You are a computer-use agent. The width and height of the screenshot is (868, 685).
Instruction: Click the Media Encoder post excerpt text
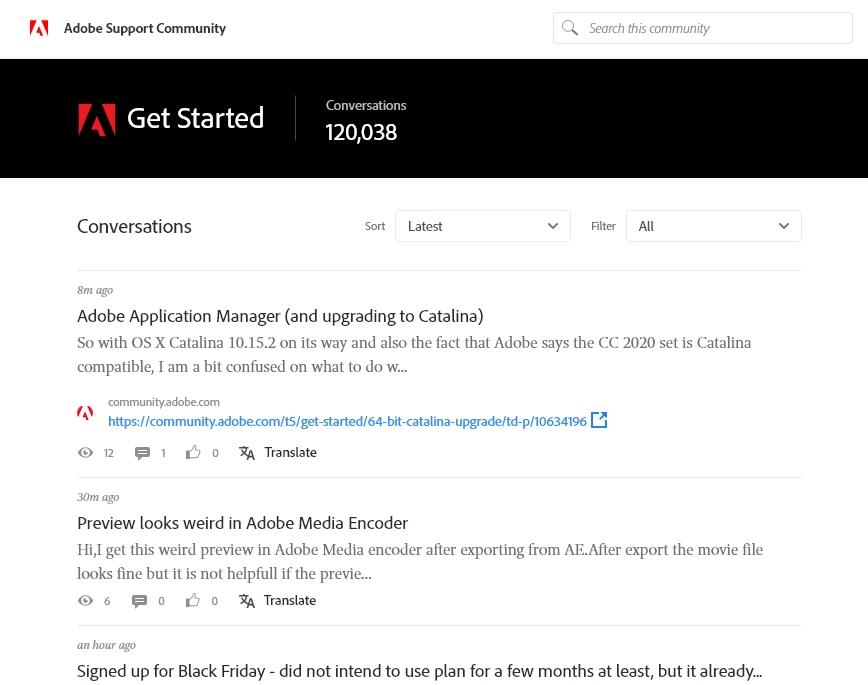[x=420, y=562]
